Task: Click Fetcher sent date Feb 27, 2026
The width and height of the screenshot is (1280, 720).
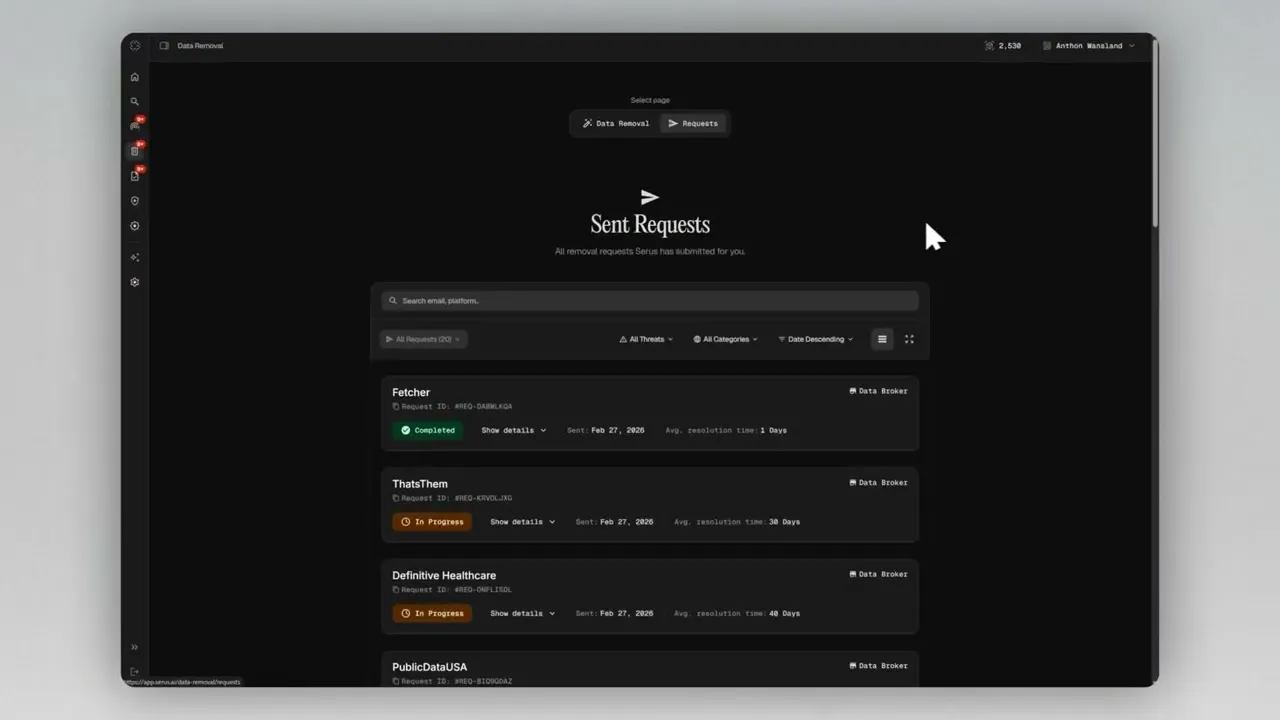Action: (x=618, y=430)
